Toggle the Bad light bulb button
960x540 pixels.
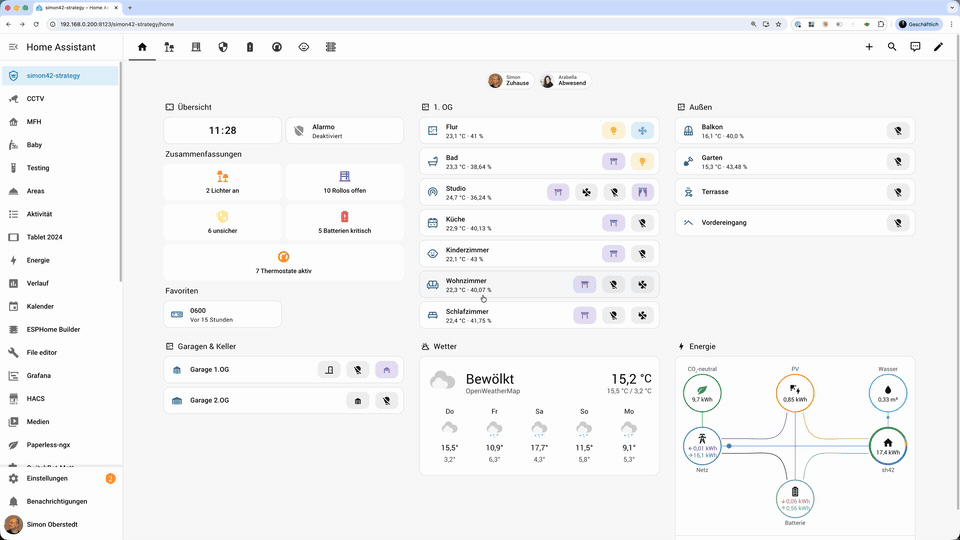tap(642, 162)
